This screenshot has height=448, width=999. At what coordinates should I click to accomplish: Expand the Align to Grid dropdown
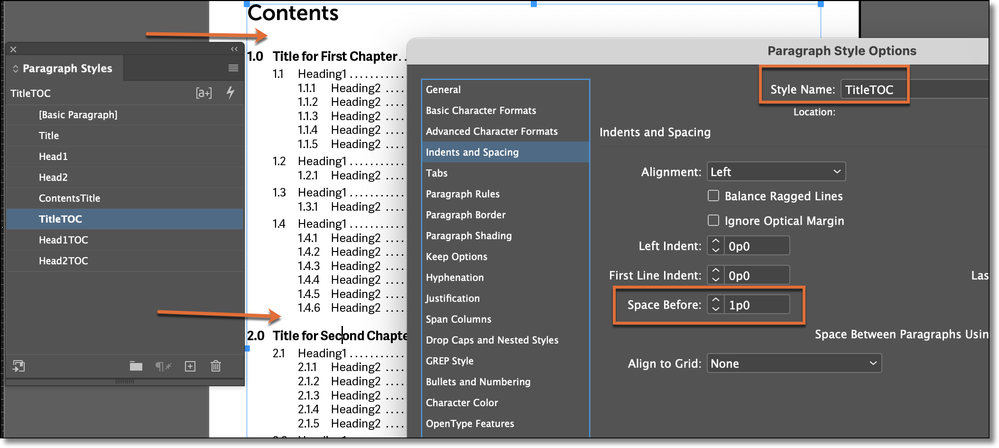click(x=794, y=363)
